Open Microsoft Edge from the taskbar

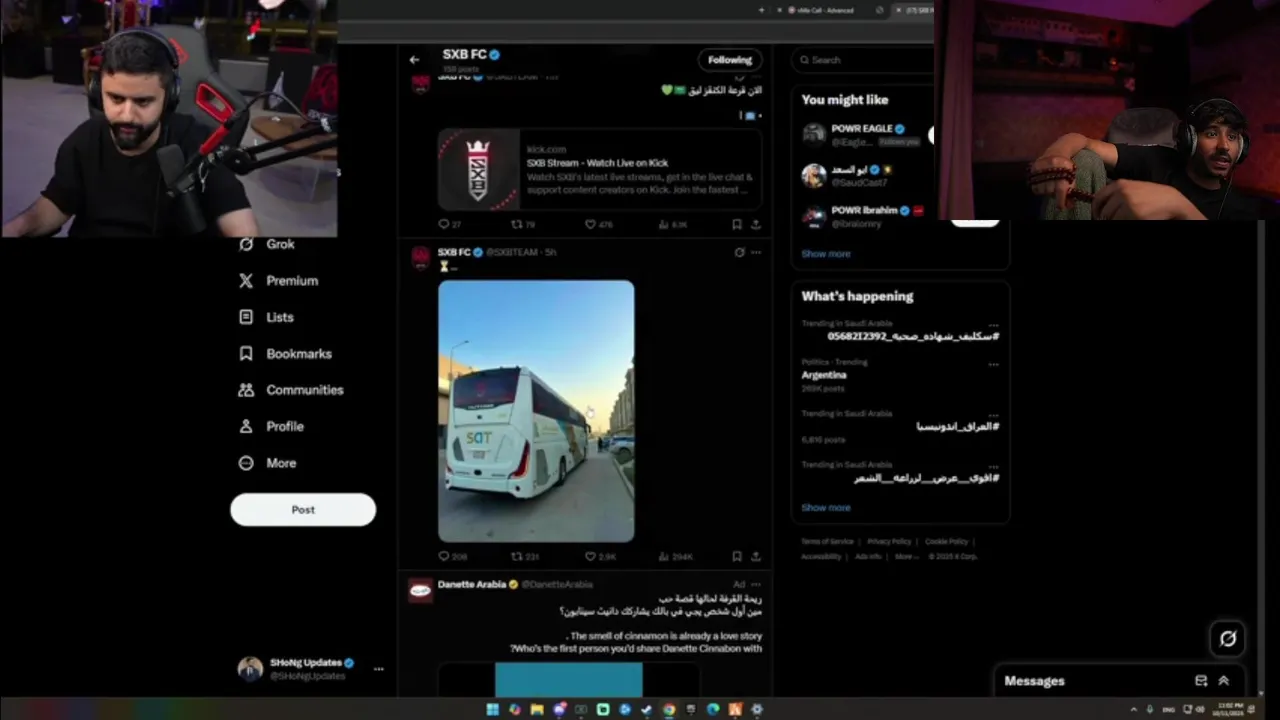pos(713,710)
